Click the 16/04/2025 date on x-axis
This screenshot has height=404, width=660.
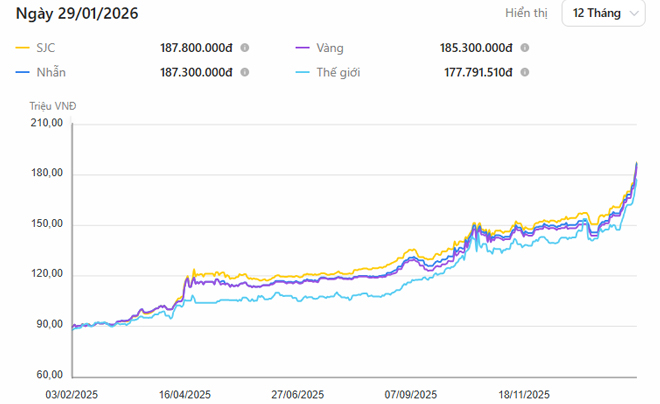click(184, 394)
